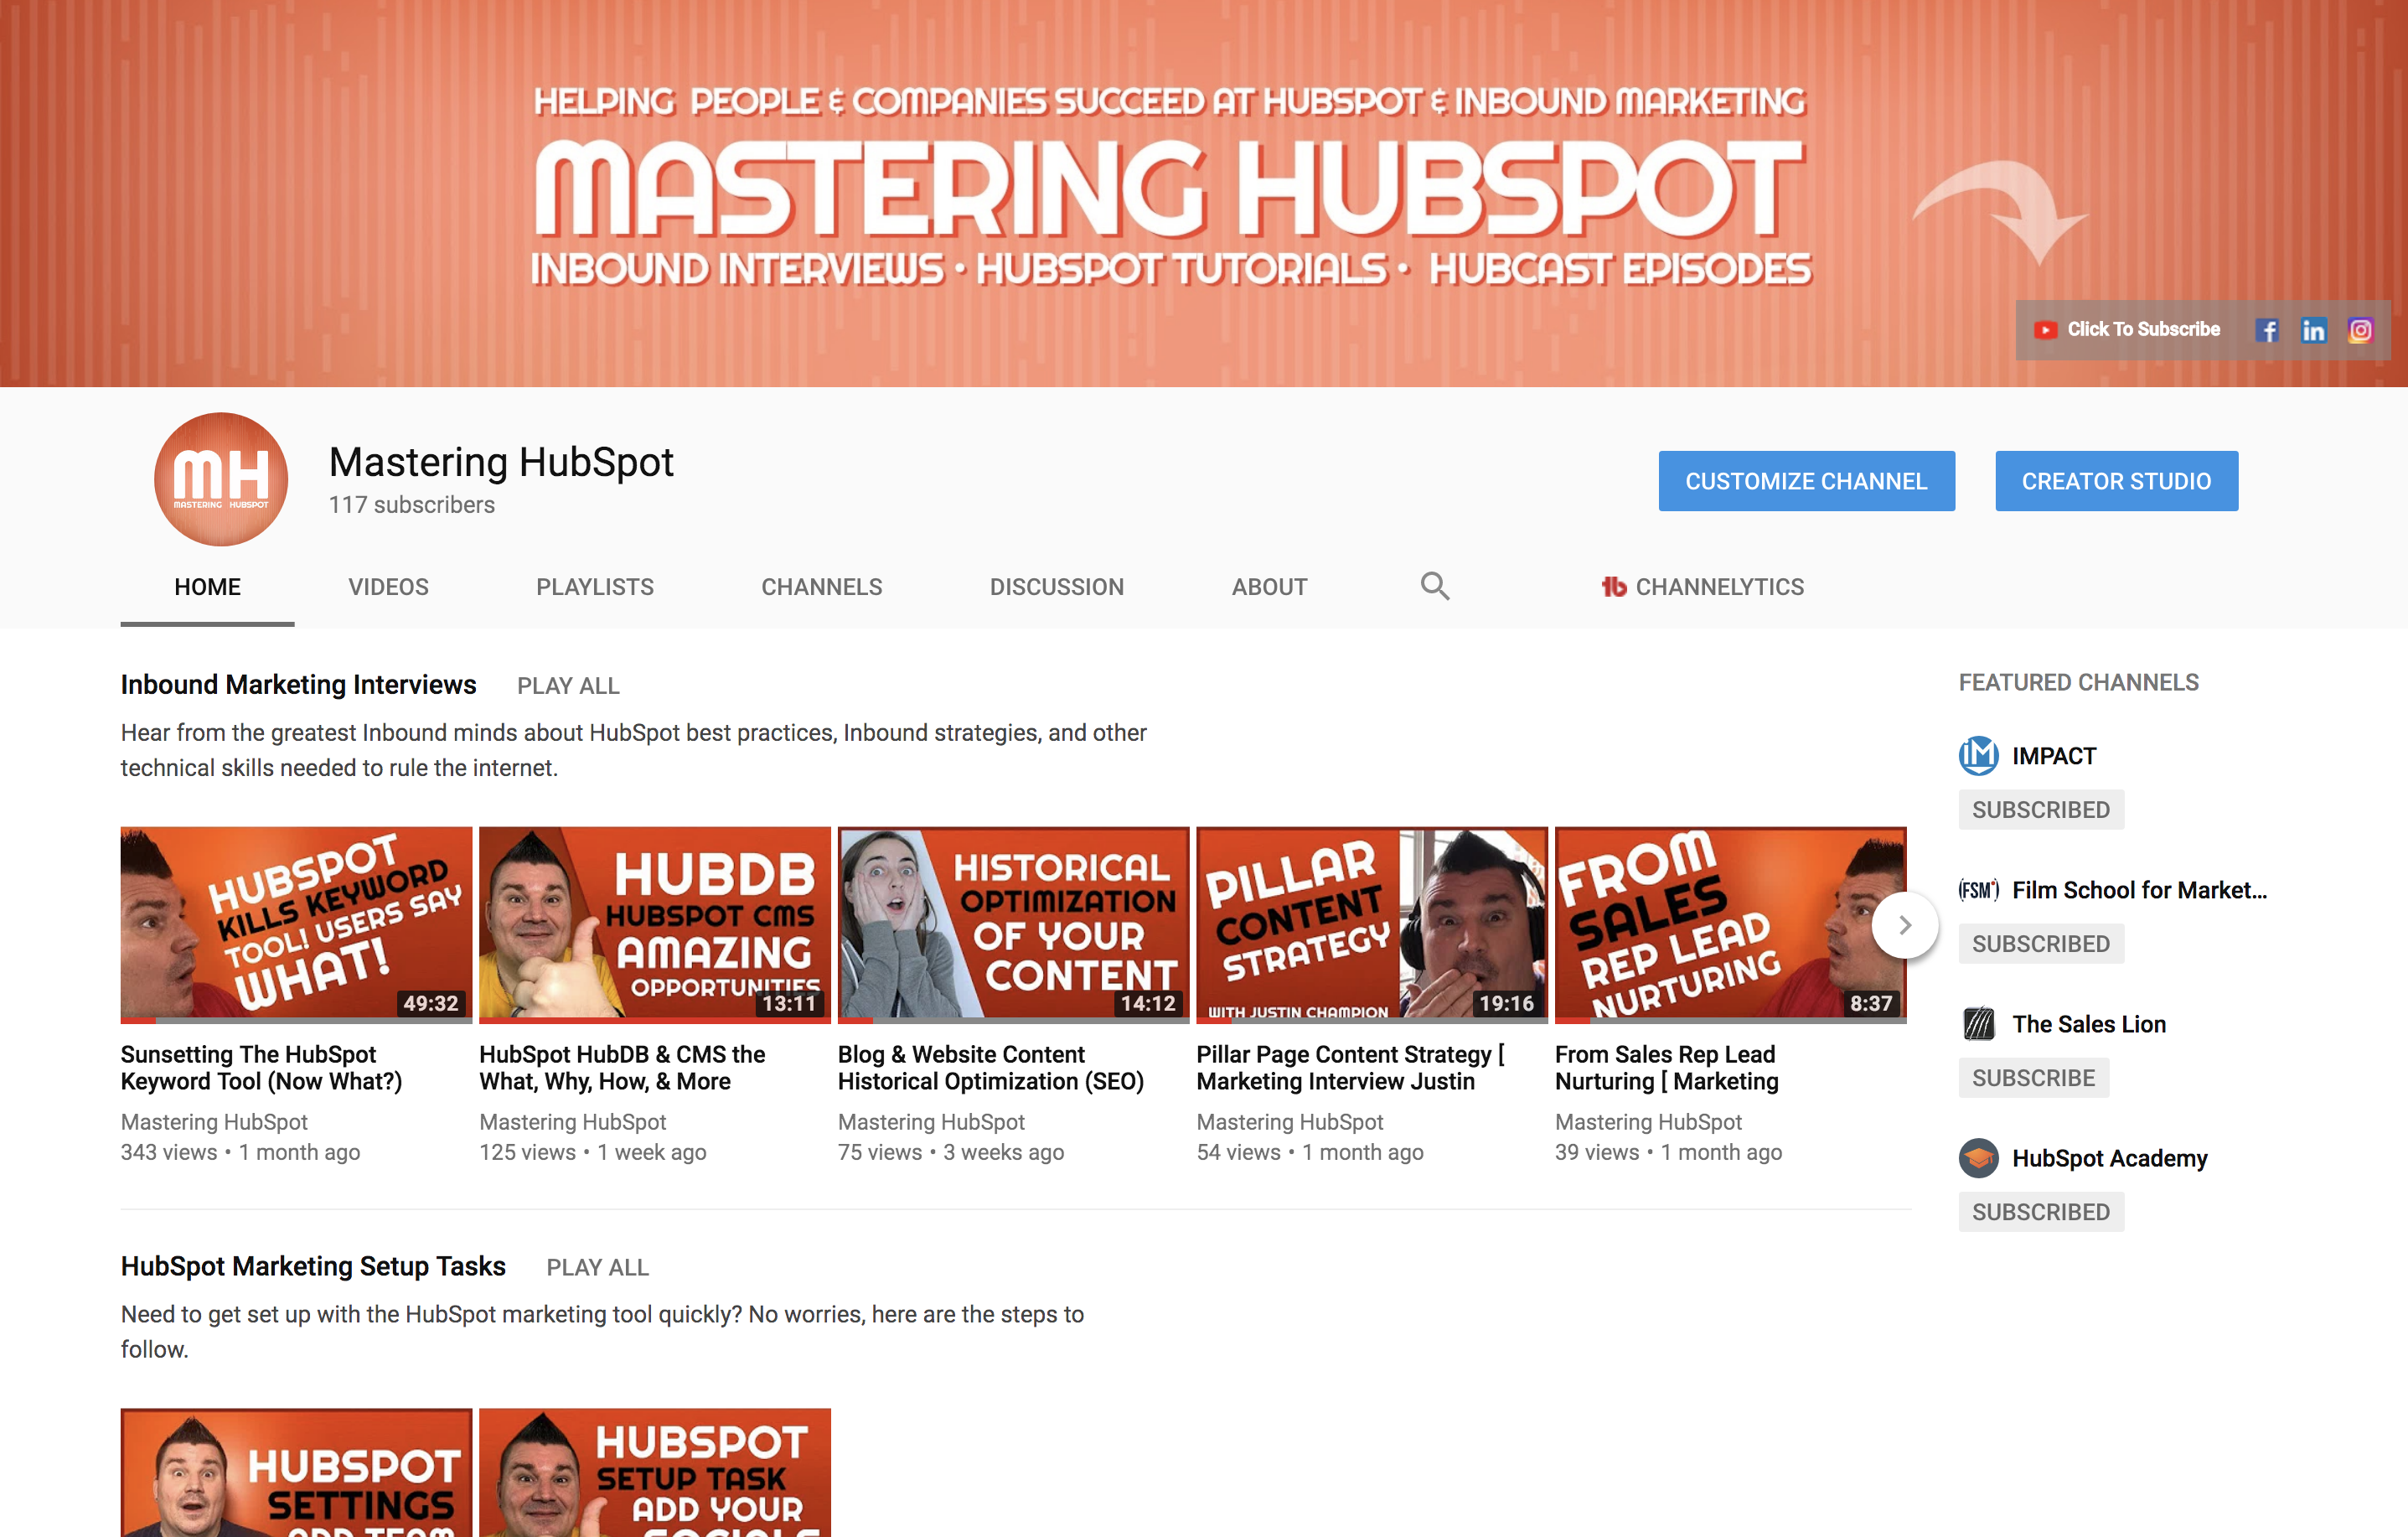The width and height of the screenshot is (2408, 1537).
Task: Click the 49:32 duration badge
Action: (x=430, y=1003)
